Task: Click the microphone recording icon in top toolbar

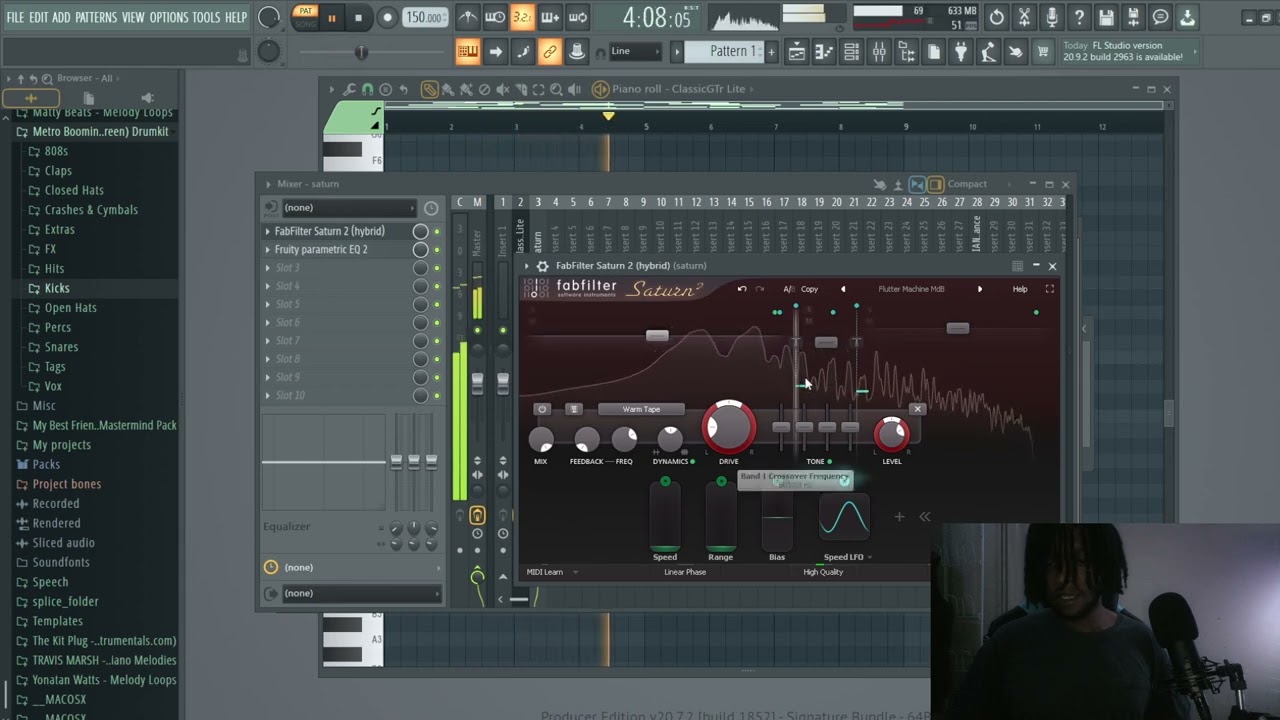Action: pos(1052,18)
